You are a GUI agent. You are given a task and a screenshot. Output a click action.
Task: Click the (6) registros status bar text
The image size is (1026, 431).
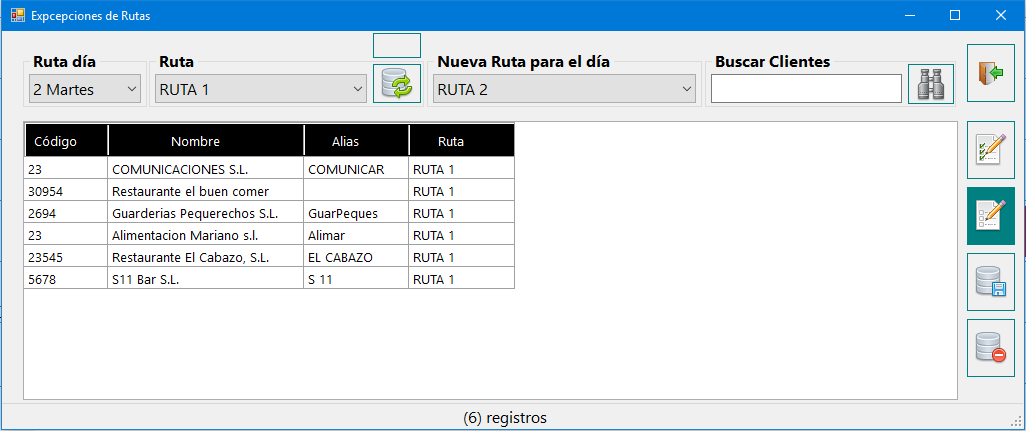pos(504,417)
